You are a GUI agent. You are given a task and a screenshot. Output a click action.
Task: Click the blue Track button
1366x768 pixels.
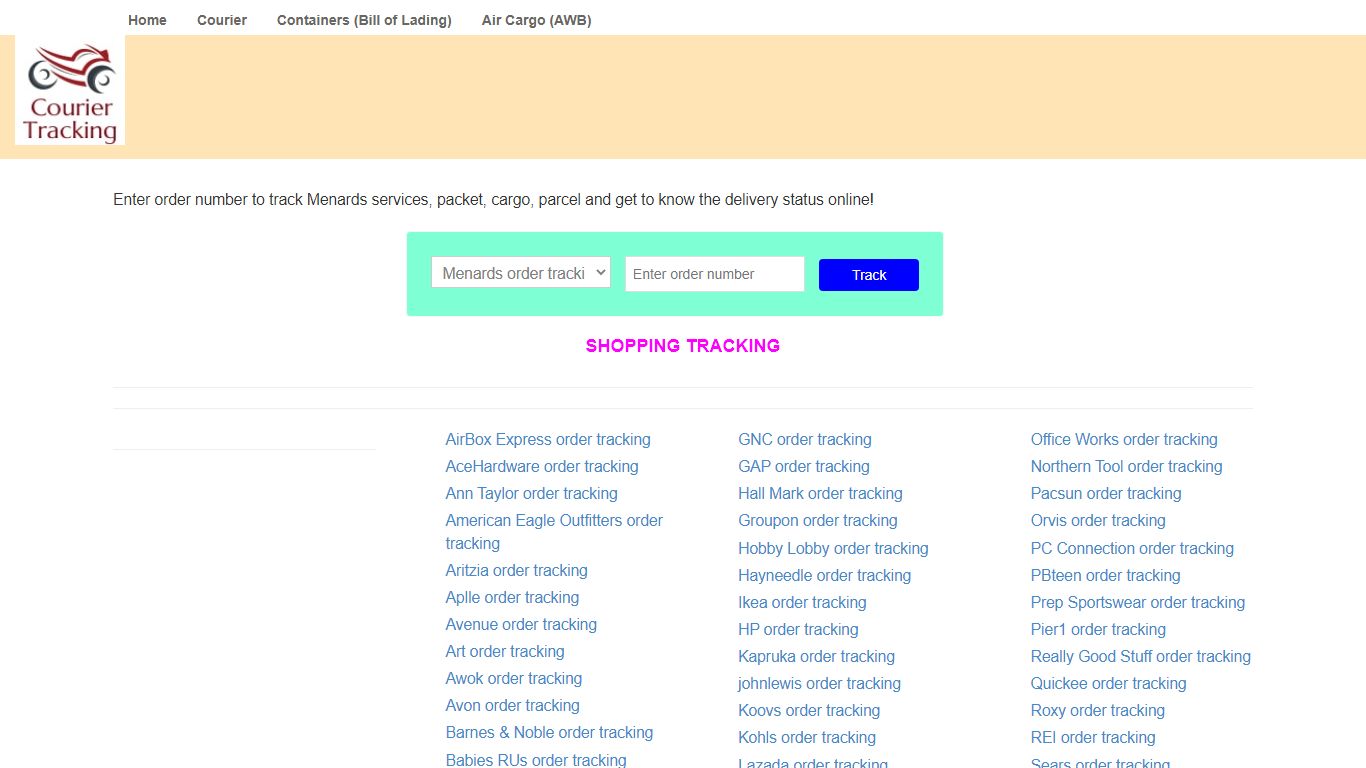pyautogui.click(x=869, y=275)
